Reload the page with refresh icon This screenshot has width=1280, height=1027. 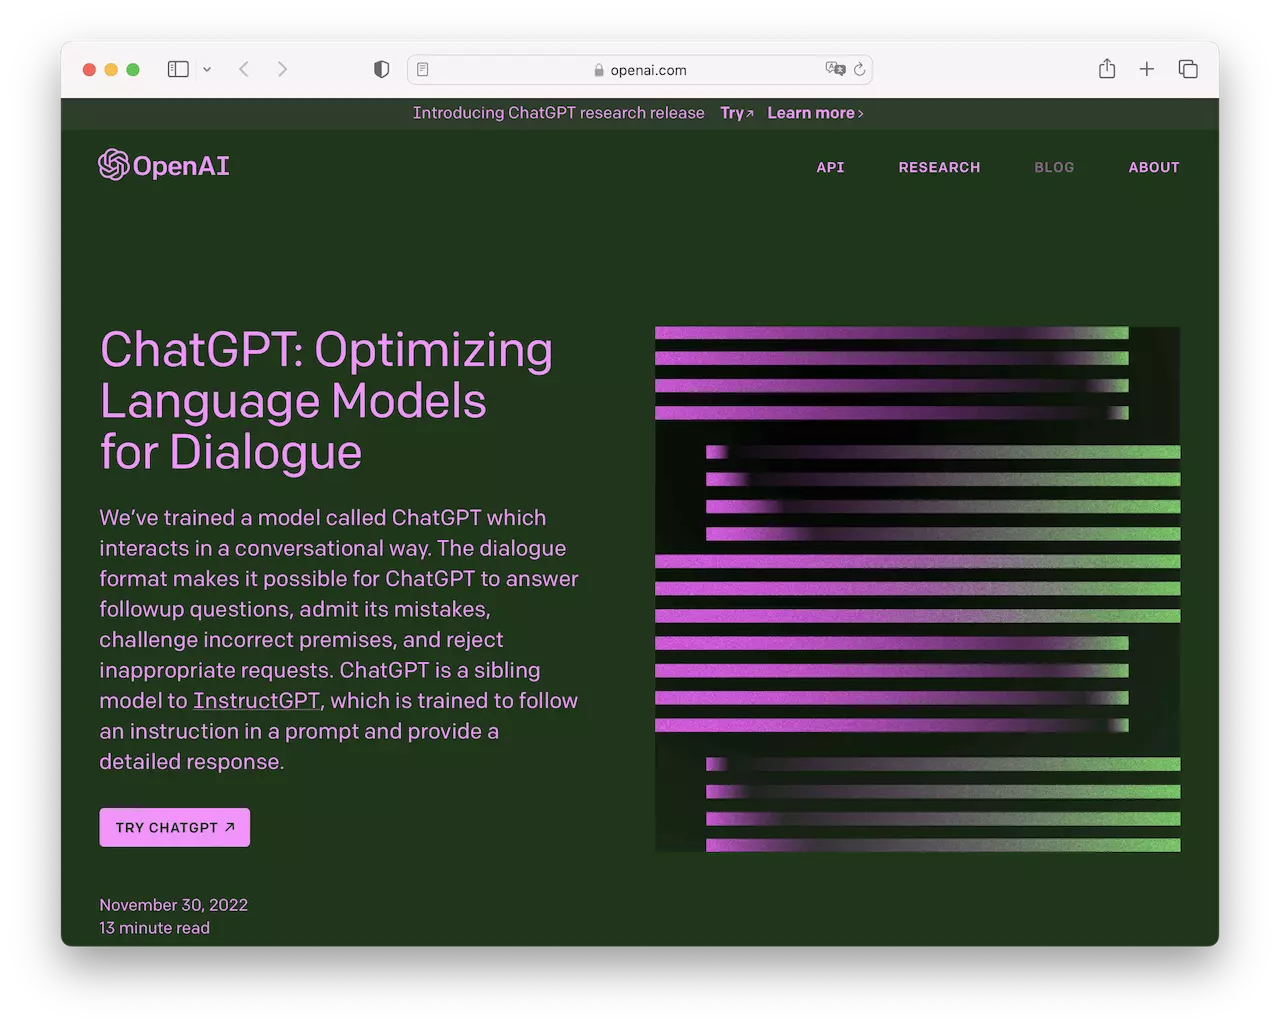859,69
